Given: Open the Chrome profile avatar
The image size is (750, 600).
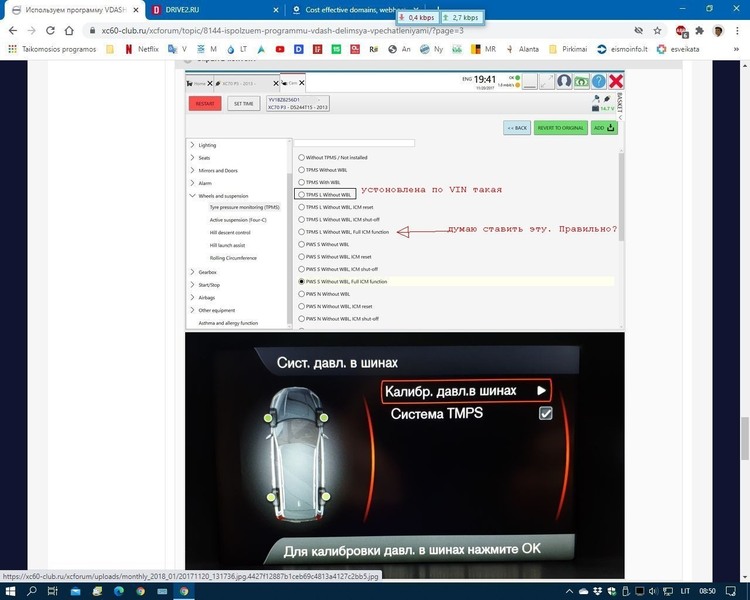Looking at the screenshot, I should coord(717,31).
